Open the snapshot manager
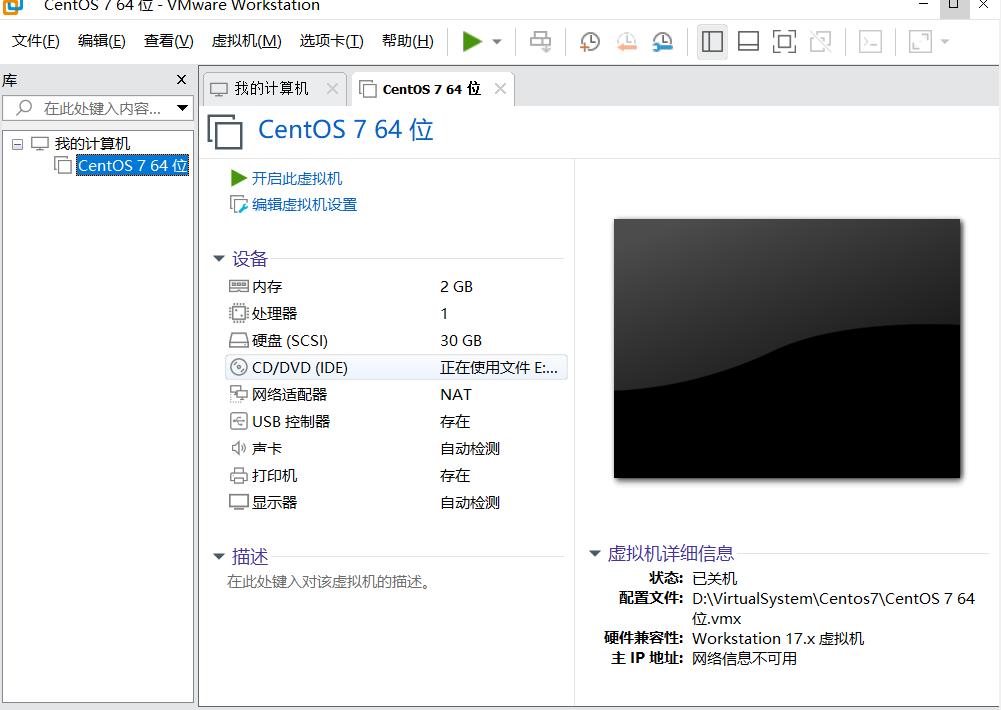Viewport: 1001px width, 710px height. coord(661,41)
